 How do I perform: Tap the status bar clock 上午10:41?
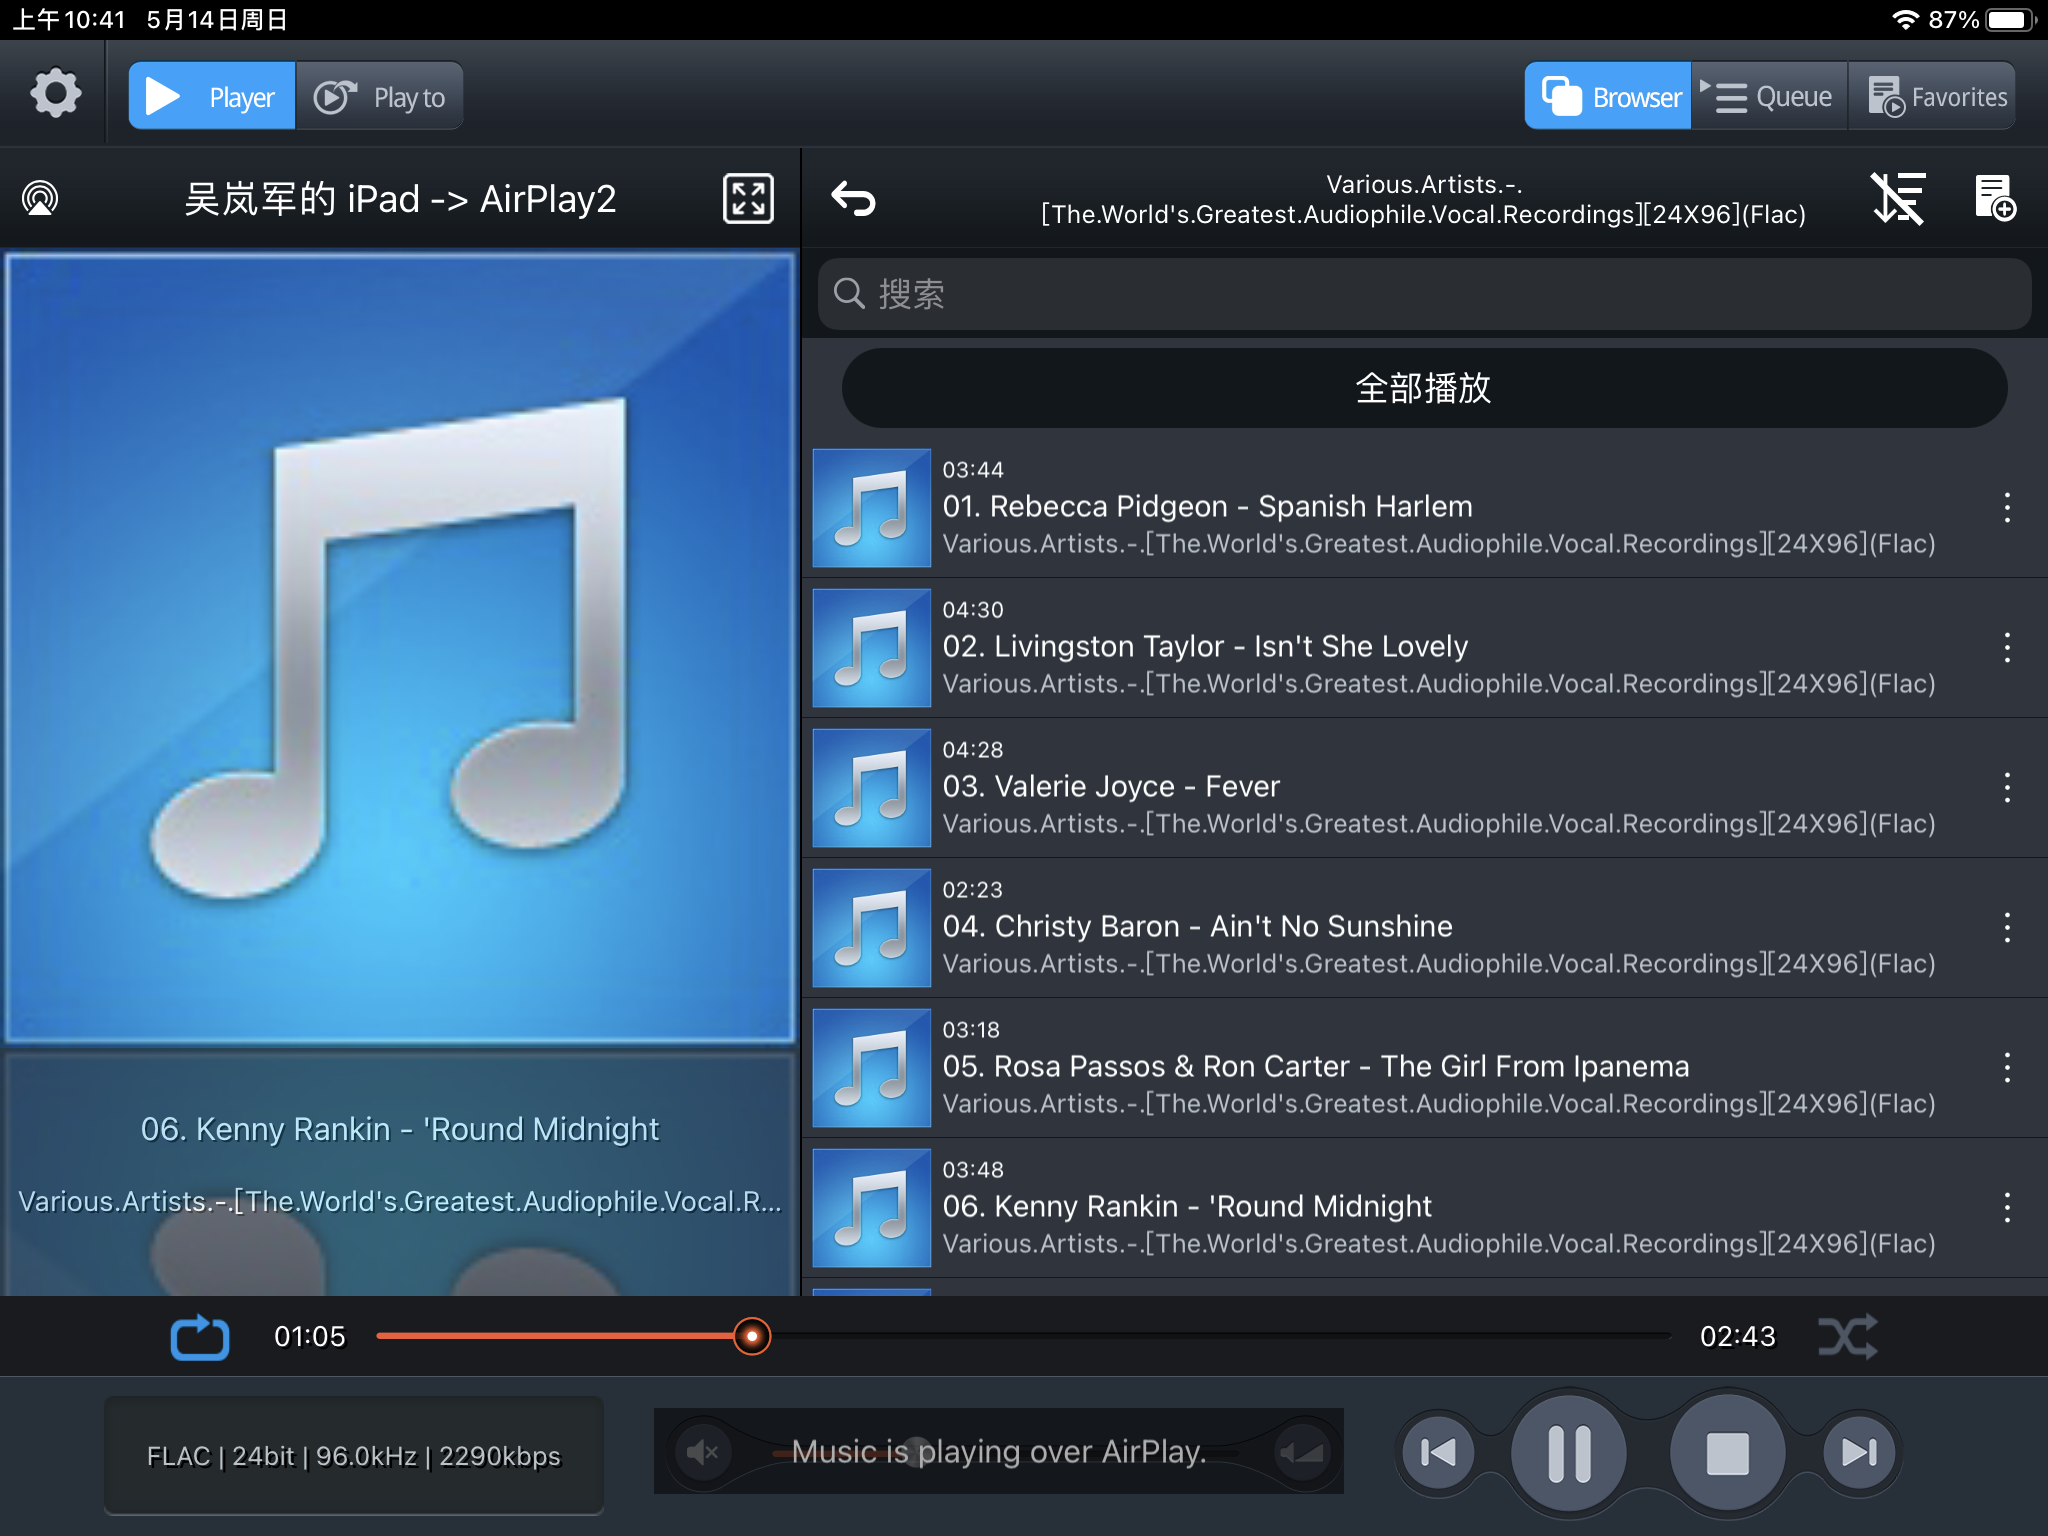(x=69, y=20)
